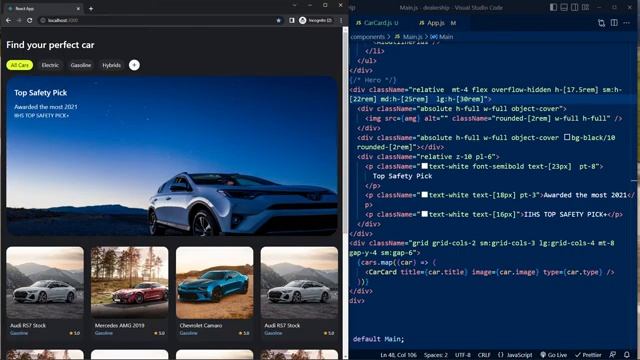Open the Incognito profile indicator
Viewport: 640px width, 360px height.
(x=316, y=20)
